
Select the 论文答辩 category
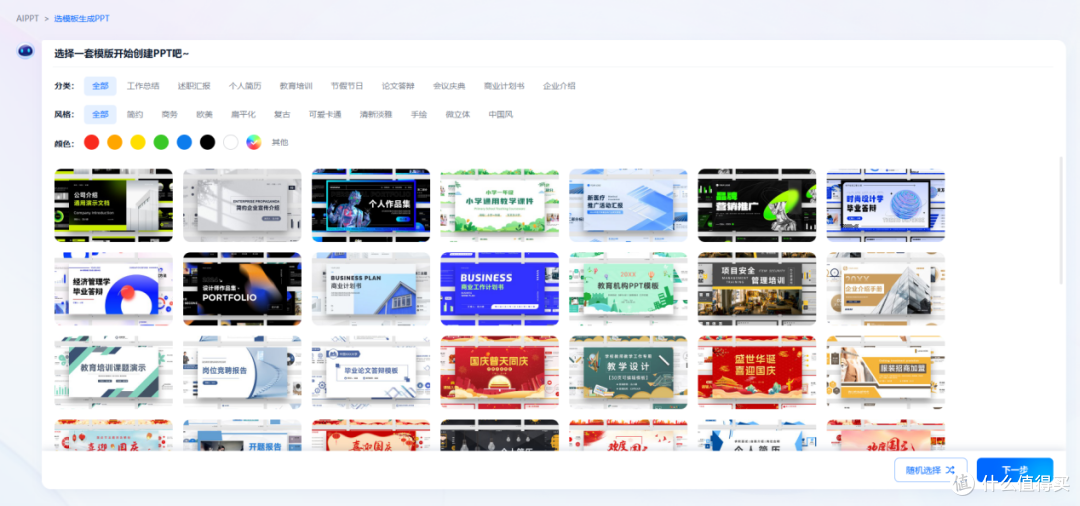point(398,86)
